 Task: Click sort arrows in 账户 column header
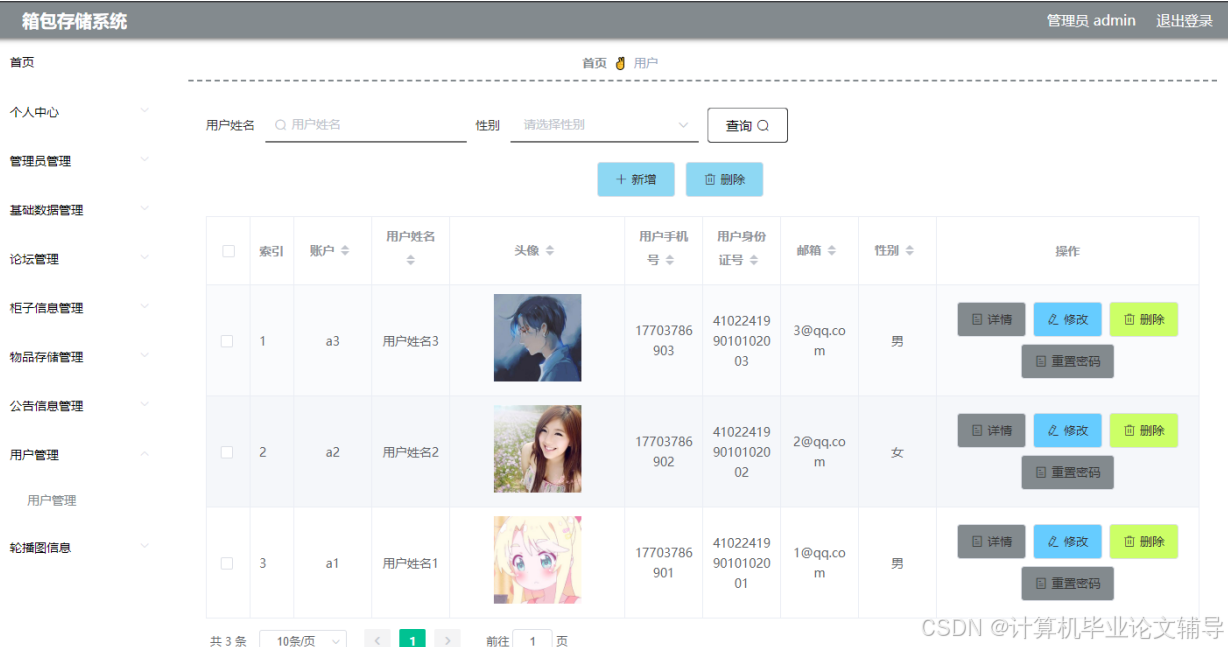pos(345,251)
